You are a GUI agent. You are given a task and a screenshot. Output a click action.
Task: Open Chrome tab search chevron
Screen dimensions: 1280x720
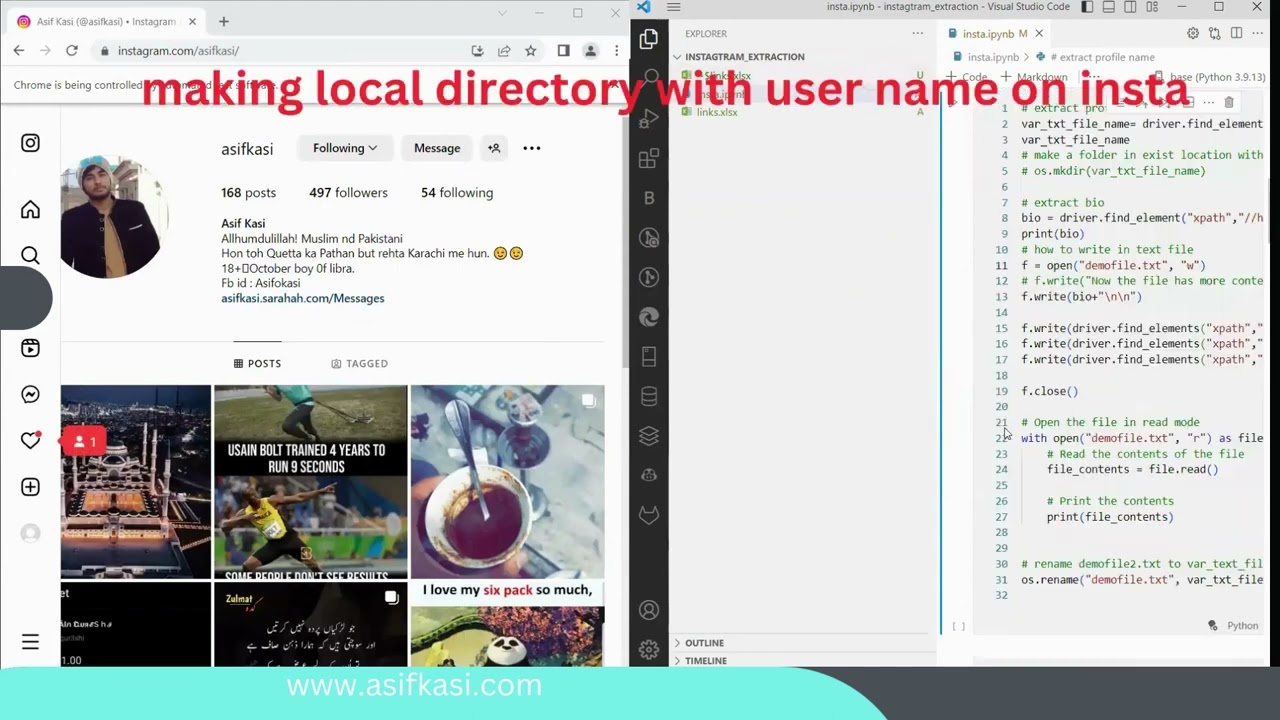(503, 13)
